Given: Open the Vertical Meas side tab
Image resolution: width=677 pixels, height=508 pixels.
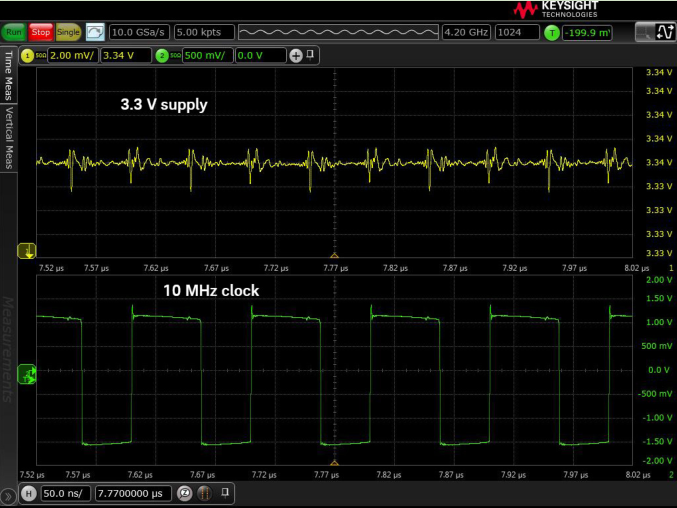Looking at the screenshot, I should click(8, 138).
